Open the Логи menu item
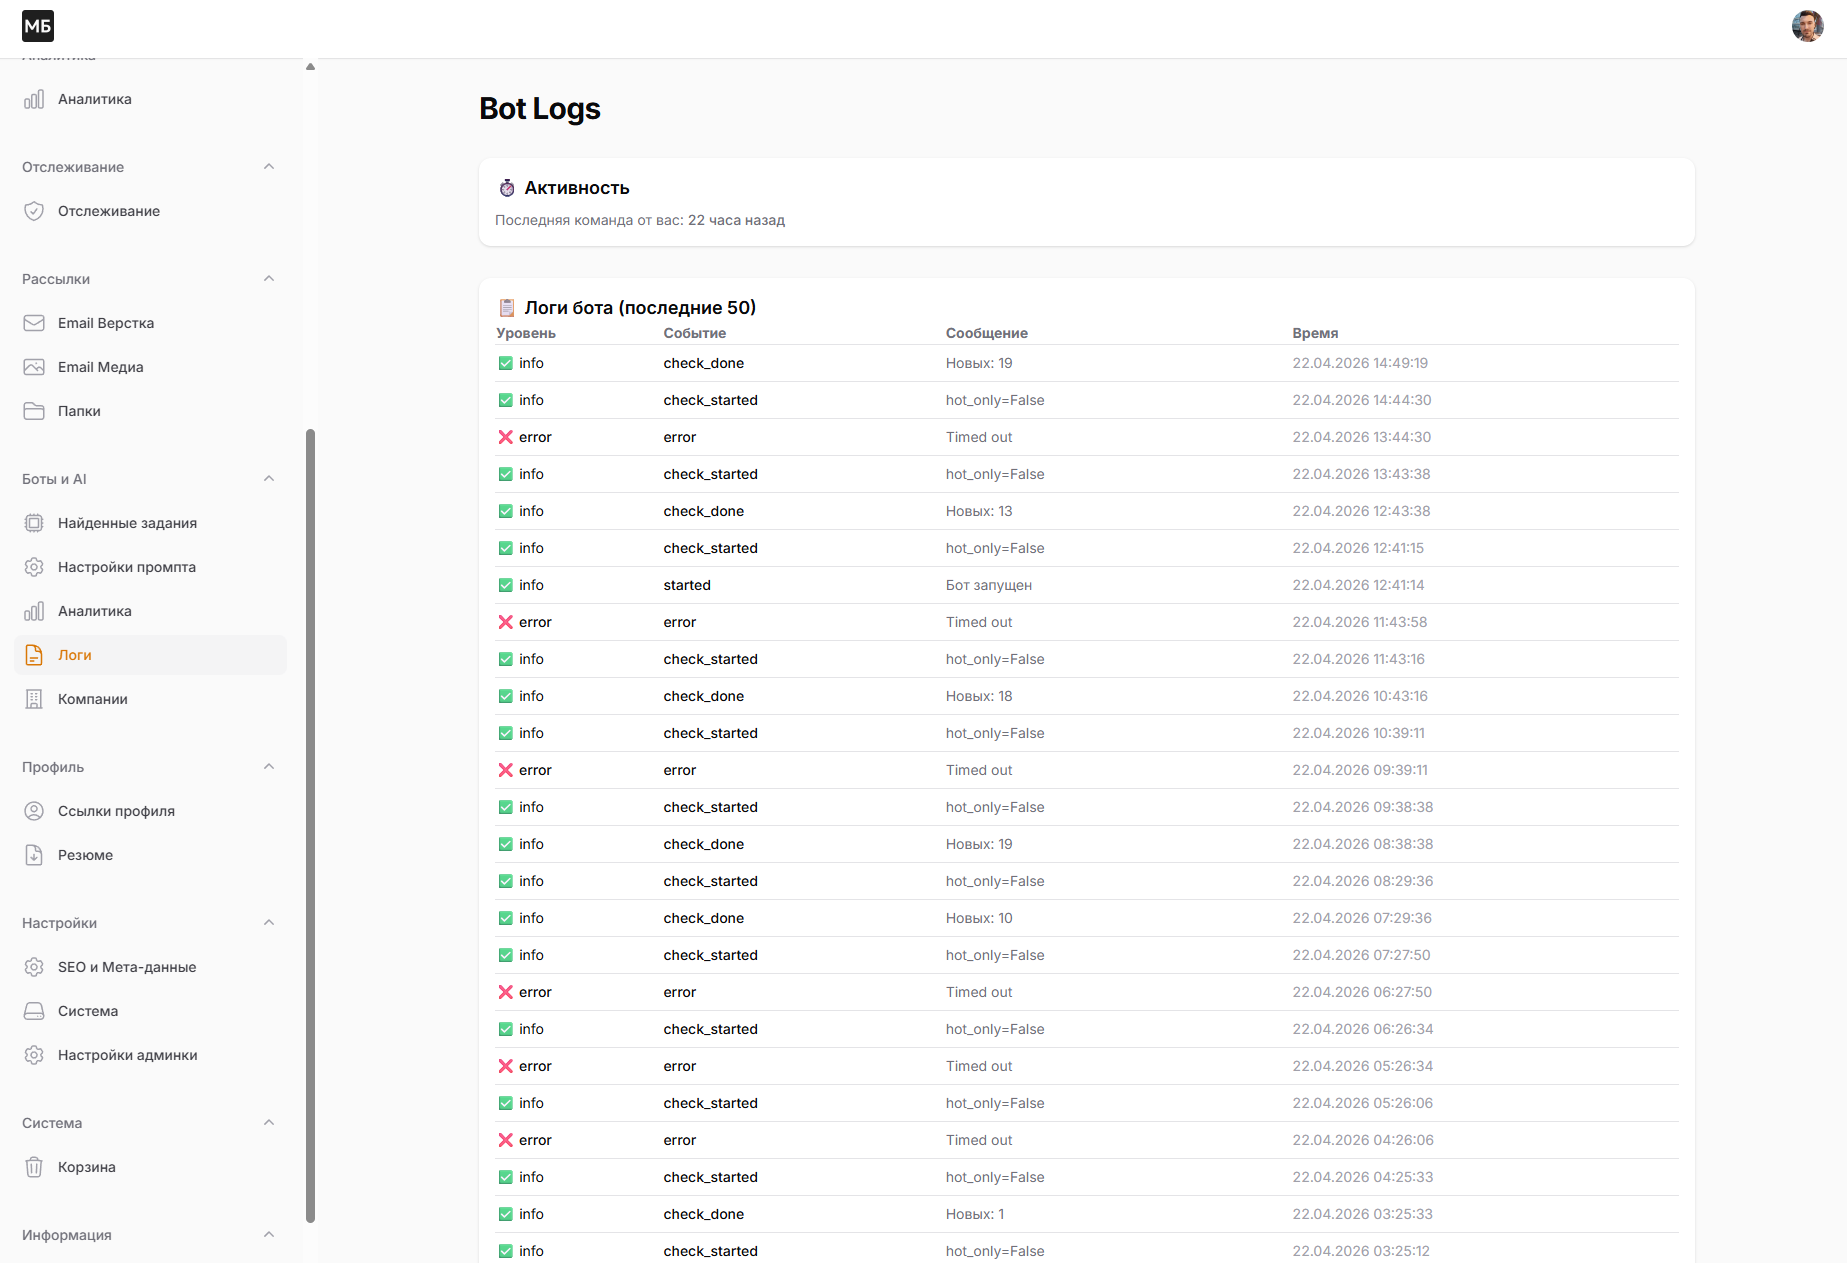 pos(75,655)
